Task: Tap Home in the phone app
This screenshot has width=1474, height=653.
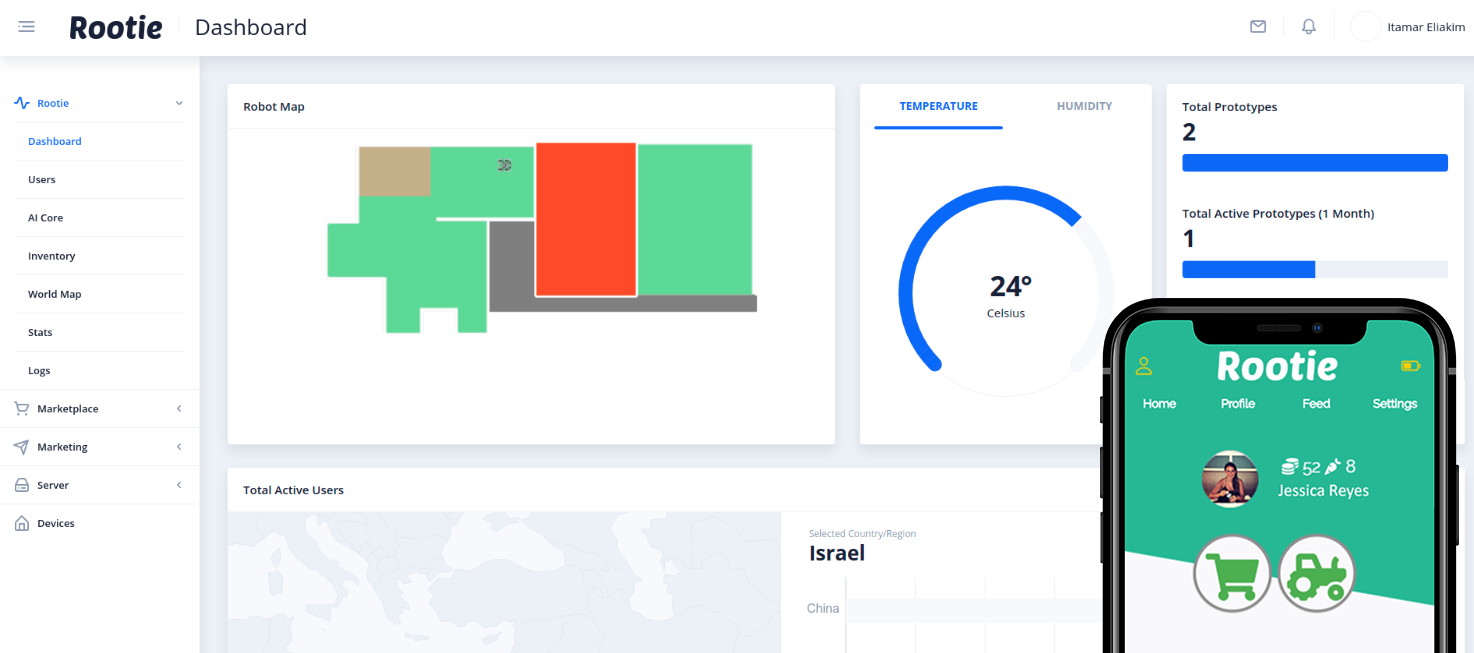Action: (1159, 404)
